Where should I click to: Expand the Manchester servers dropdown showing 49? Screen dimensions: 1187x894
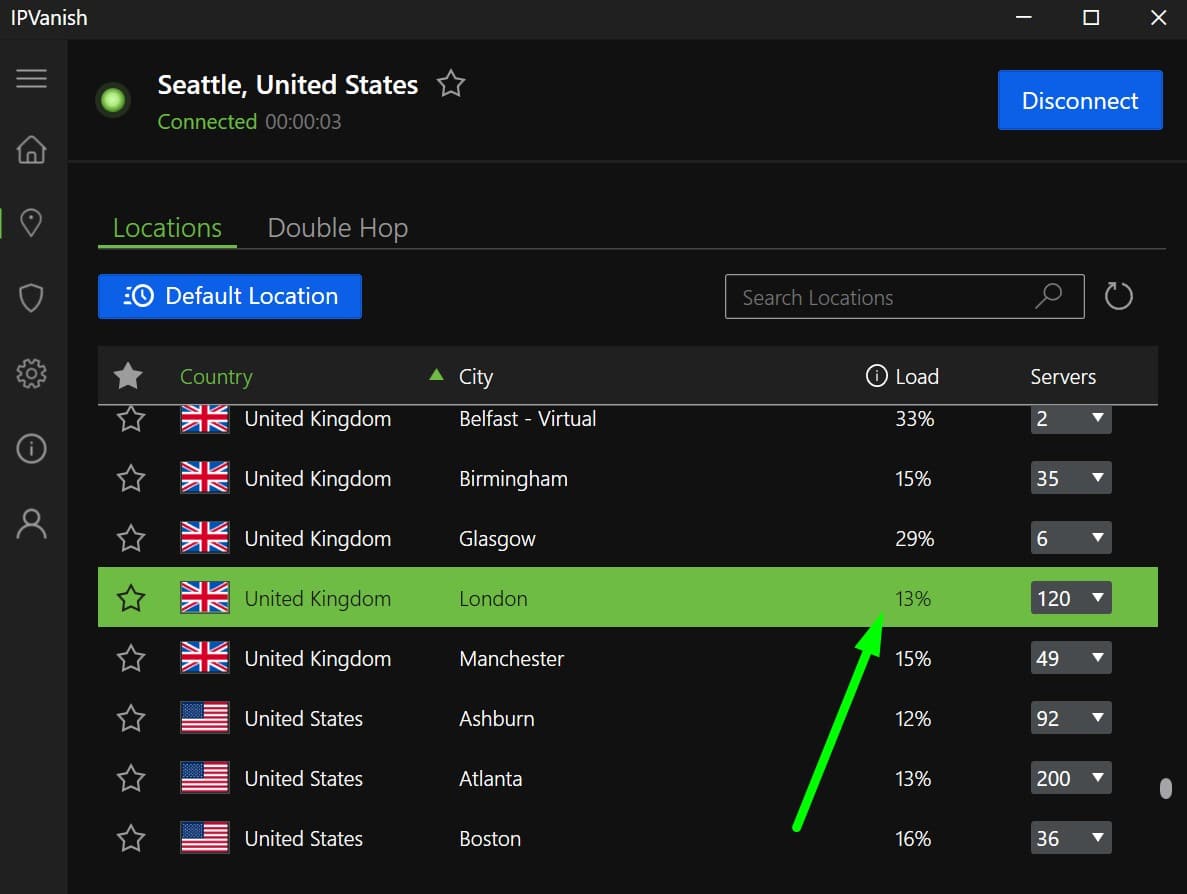(1070, 658)
